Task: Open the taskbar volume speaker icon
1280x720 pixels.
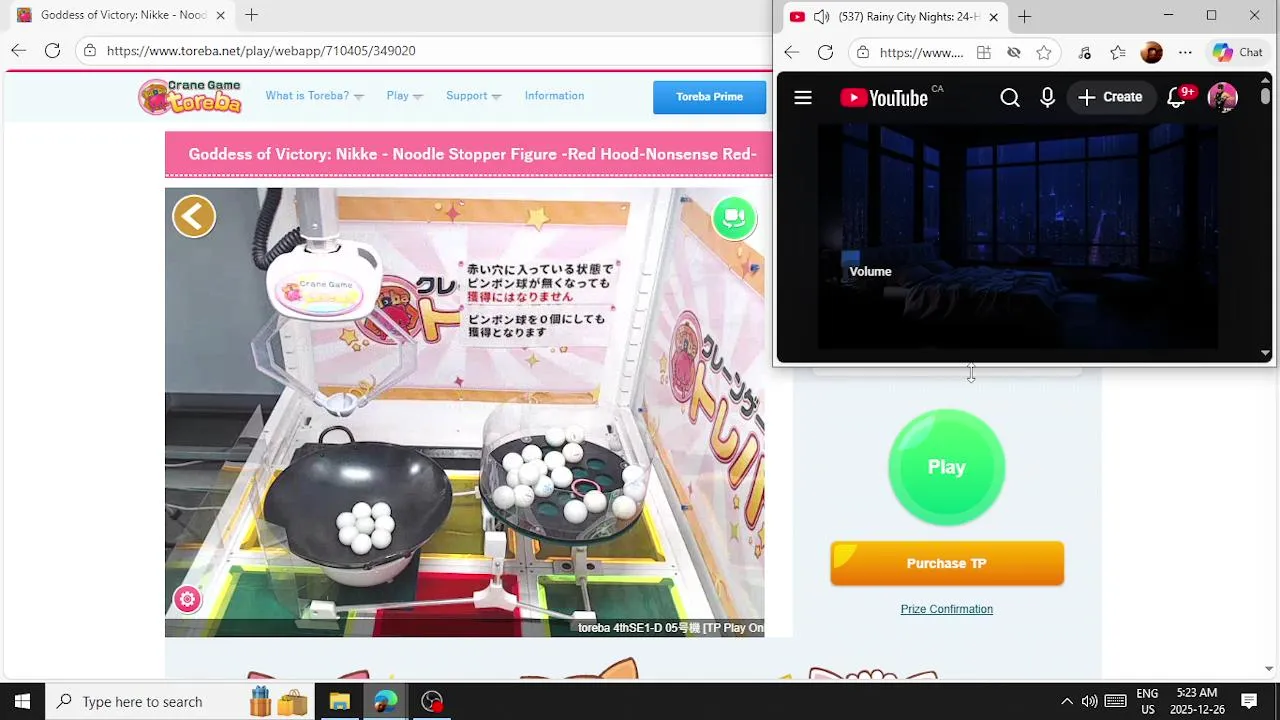Action: (x=1090, y=701)
